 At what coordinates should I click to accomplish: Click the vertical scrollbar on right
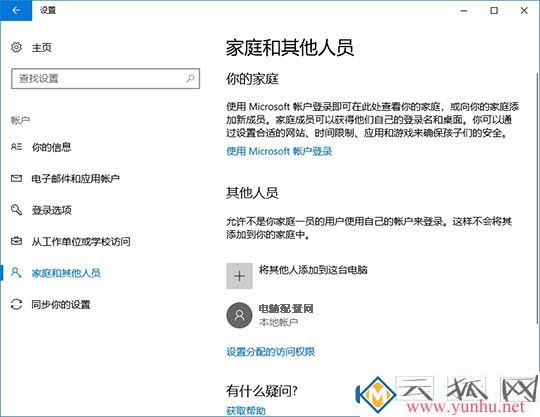pos(537,198)
